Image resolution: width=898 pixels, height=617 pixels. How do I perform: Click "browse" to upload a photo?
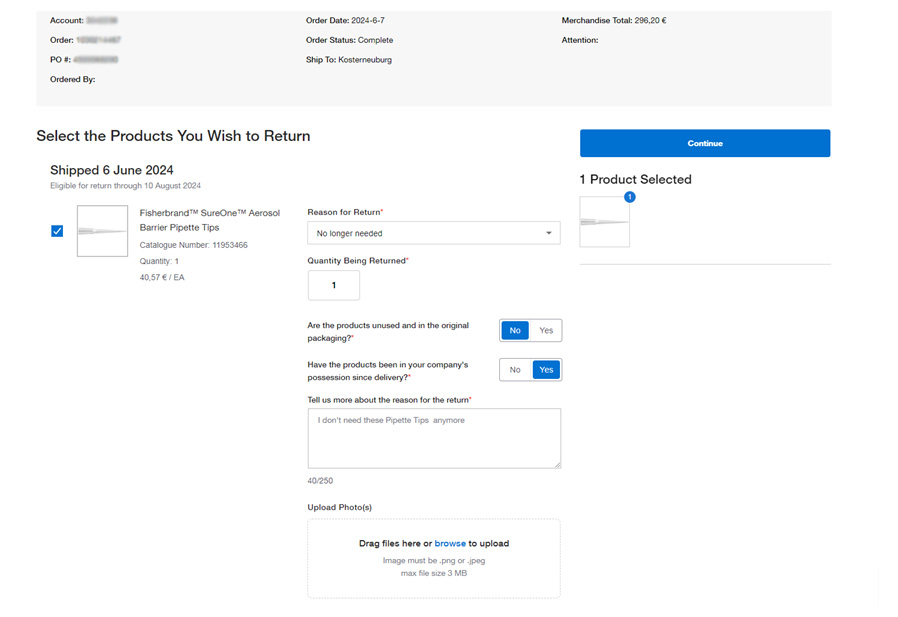pos(450,543)
